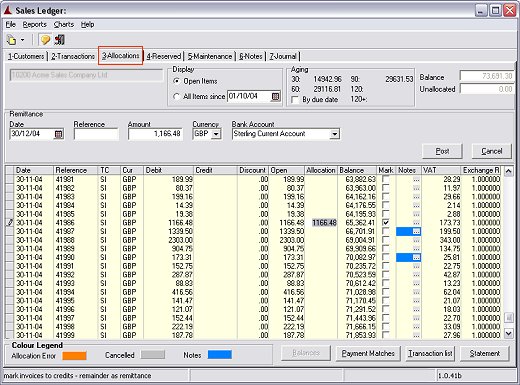Click the exit door toolbar icon
520x385 pixels.
60,40
